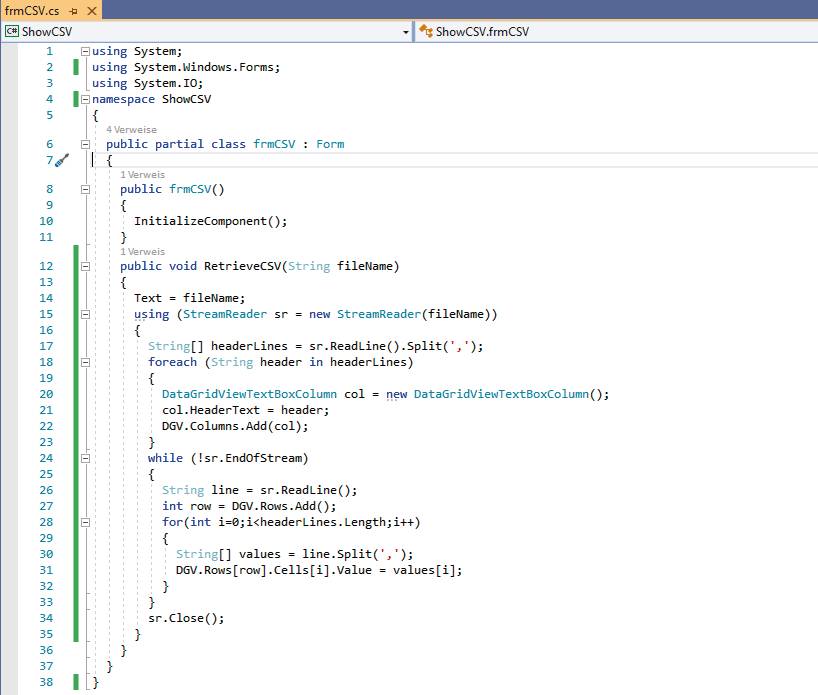818x695 pixels.
Task: Collapse the using directives block at line 1
Action: point(85,51)
